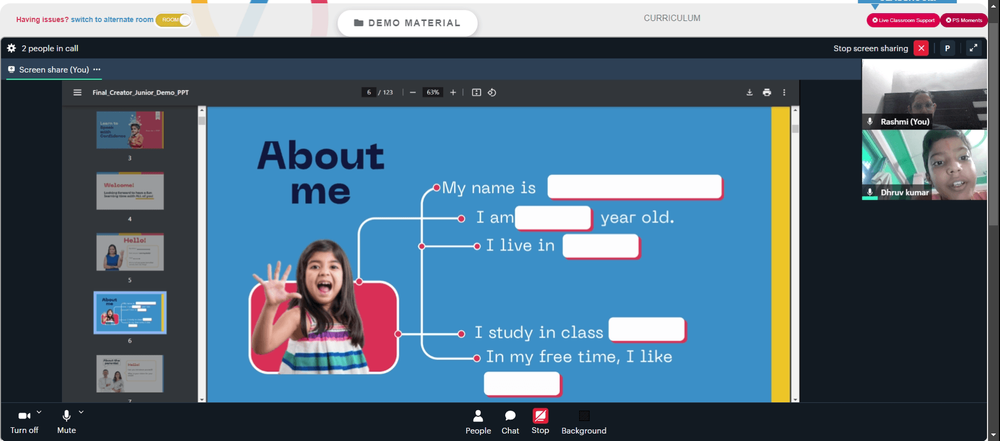This screenshot has height=441, width=1000.
Task: Open the PDF sidebar hamburger menu
Action: tap(77, 93)
